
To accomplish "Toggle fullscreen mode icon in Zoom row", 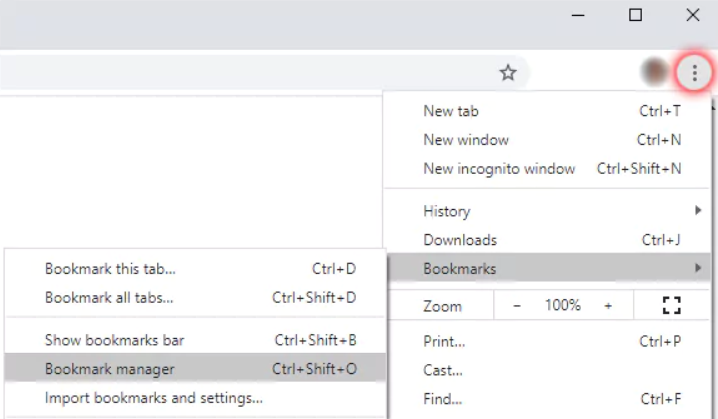I will [x=671, y=305].
